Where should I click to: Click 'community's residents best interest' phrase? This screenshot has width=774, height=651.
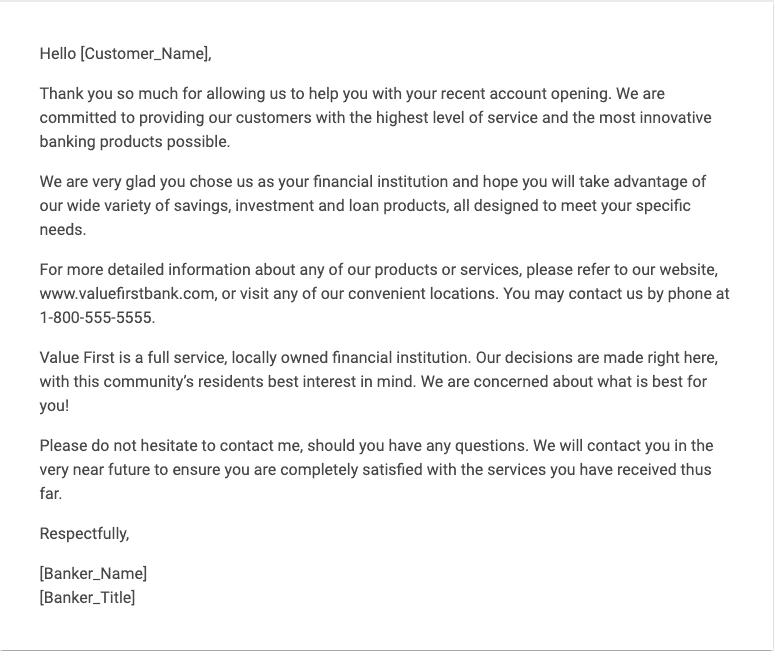tap(230, 382)
